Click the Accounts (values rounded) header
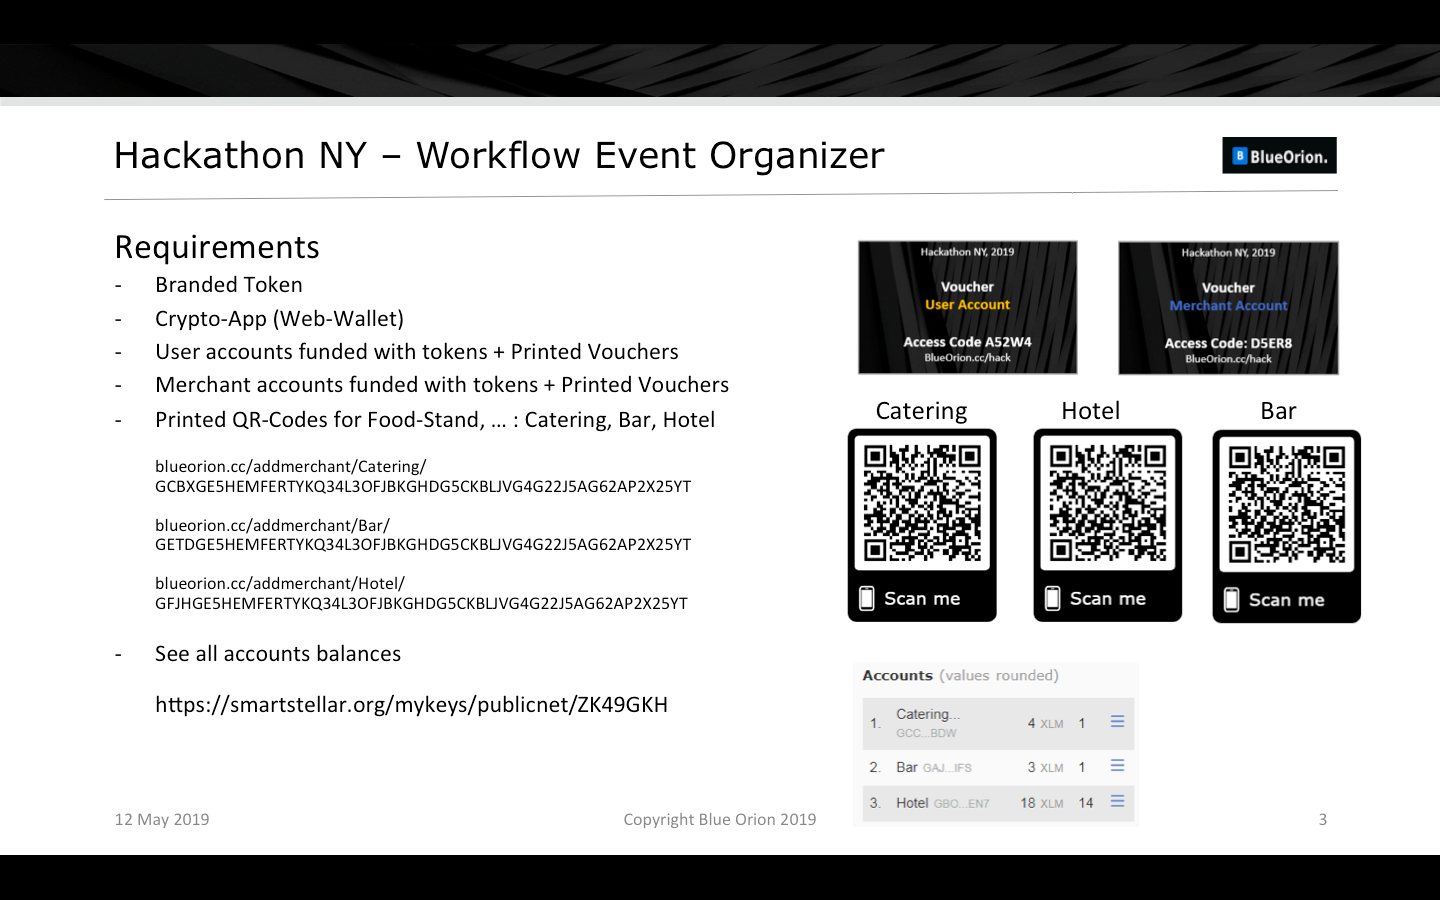This screenshot has height=900, width=1440. click(x=960, y=676)
